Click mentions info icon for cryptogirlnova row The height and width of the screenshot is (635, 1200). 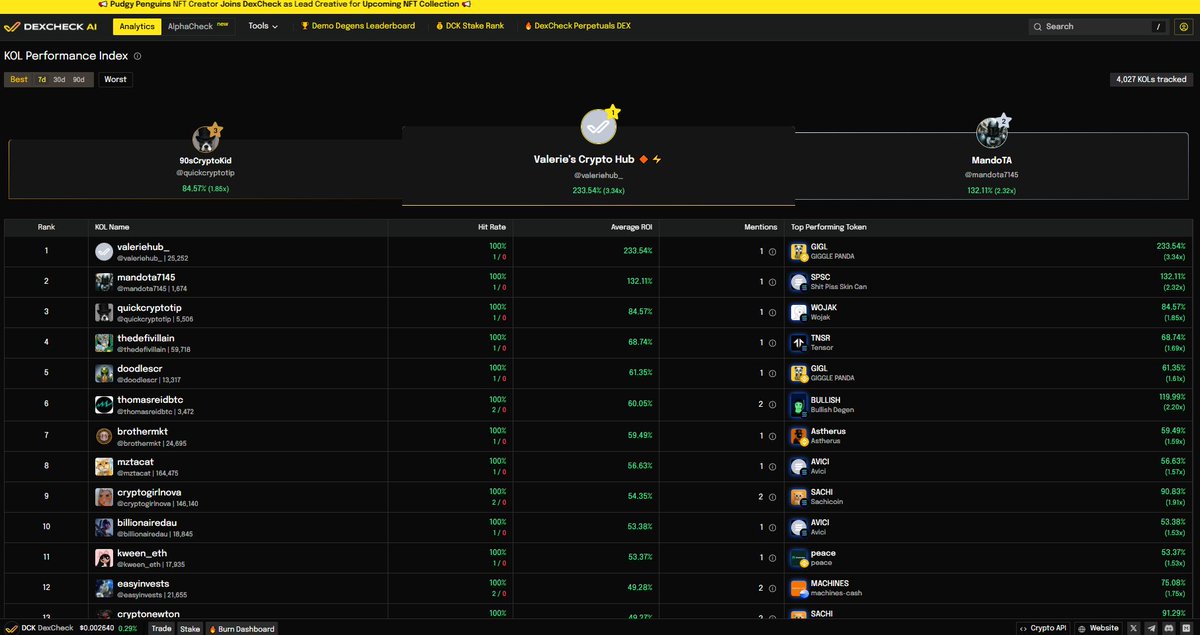pos(772,497)
